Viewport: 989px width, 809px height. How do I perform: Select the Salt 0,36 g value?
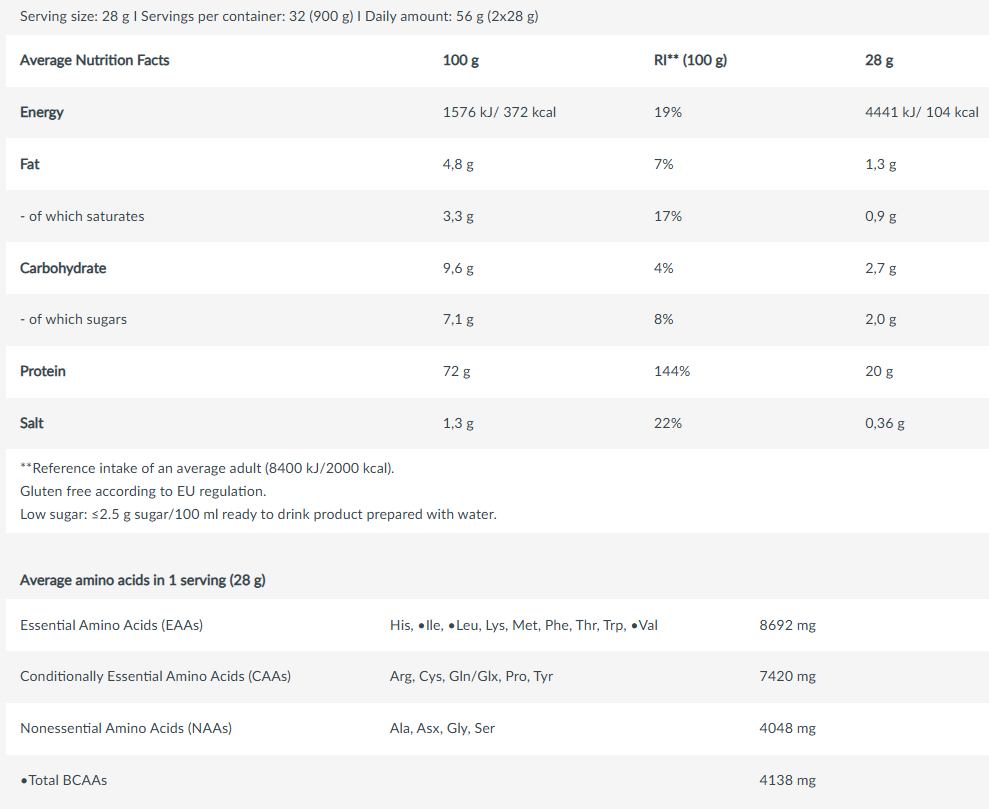[884, 423]
